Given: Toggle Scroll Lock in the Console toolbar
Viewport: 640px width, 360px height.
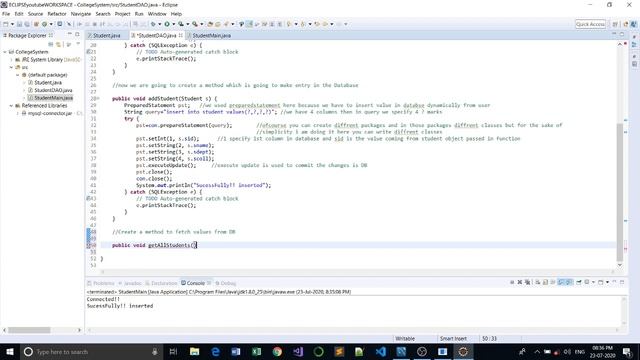Looking at the screenshot, I should coord(545,282).
